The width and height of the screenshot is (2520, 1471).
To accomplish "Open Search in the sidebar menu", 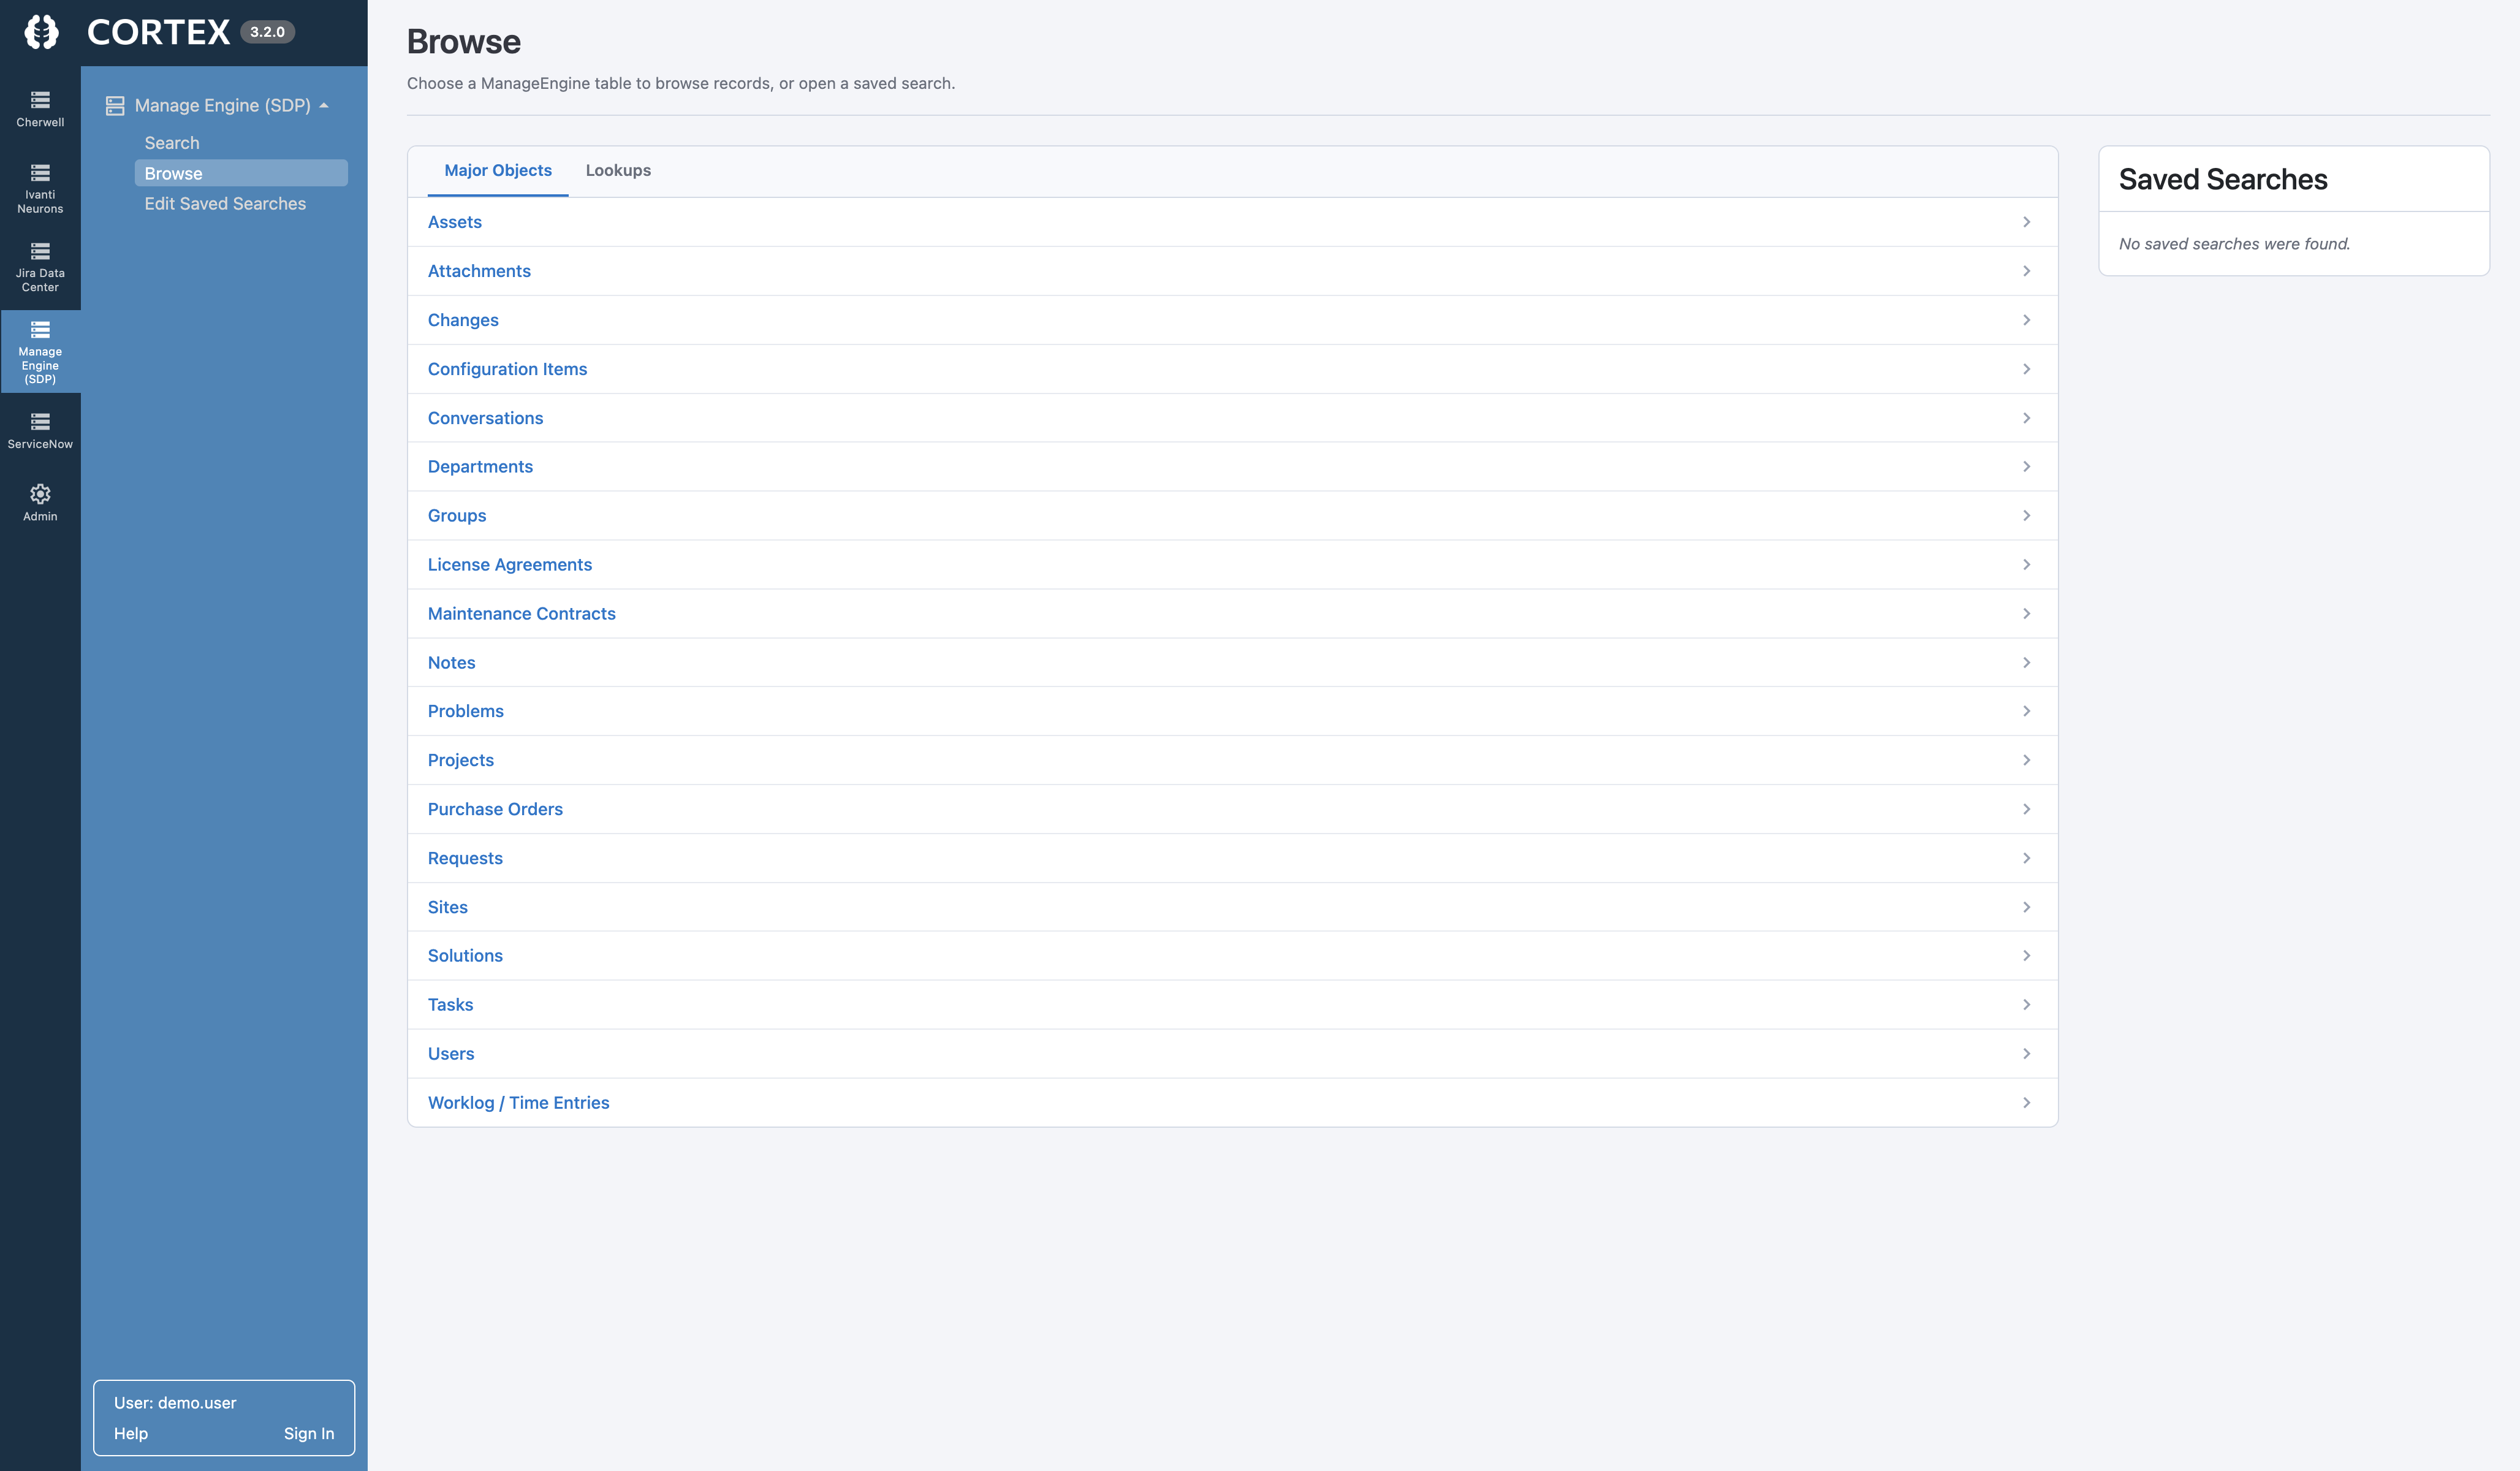I will click(x=172, y=143).
